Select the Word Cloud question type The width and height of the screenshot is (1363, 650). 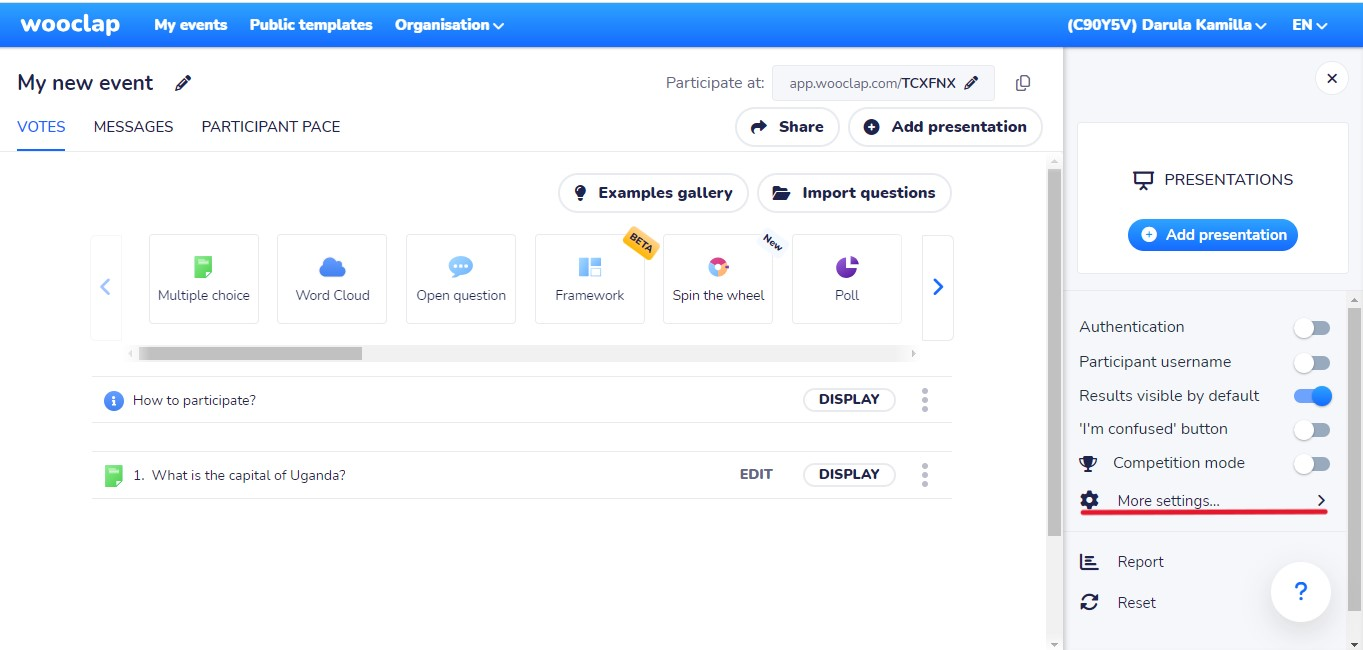pos(332,279)
